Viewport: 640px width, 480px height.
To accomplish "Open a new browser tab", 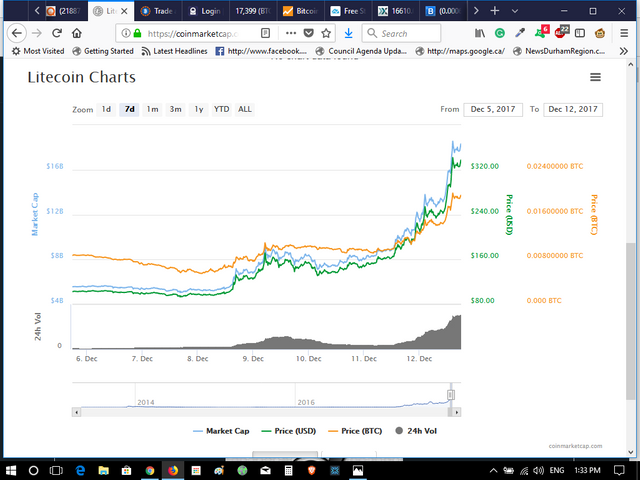I will click(x=495, y=11).
